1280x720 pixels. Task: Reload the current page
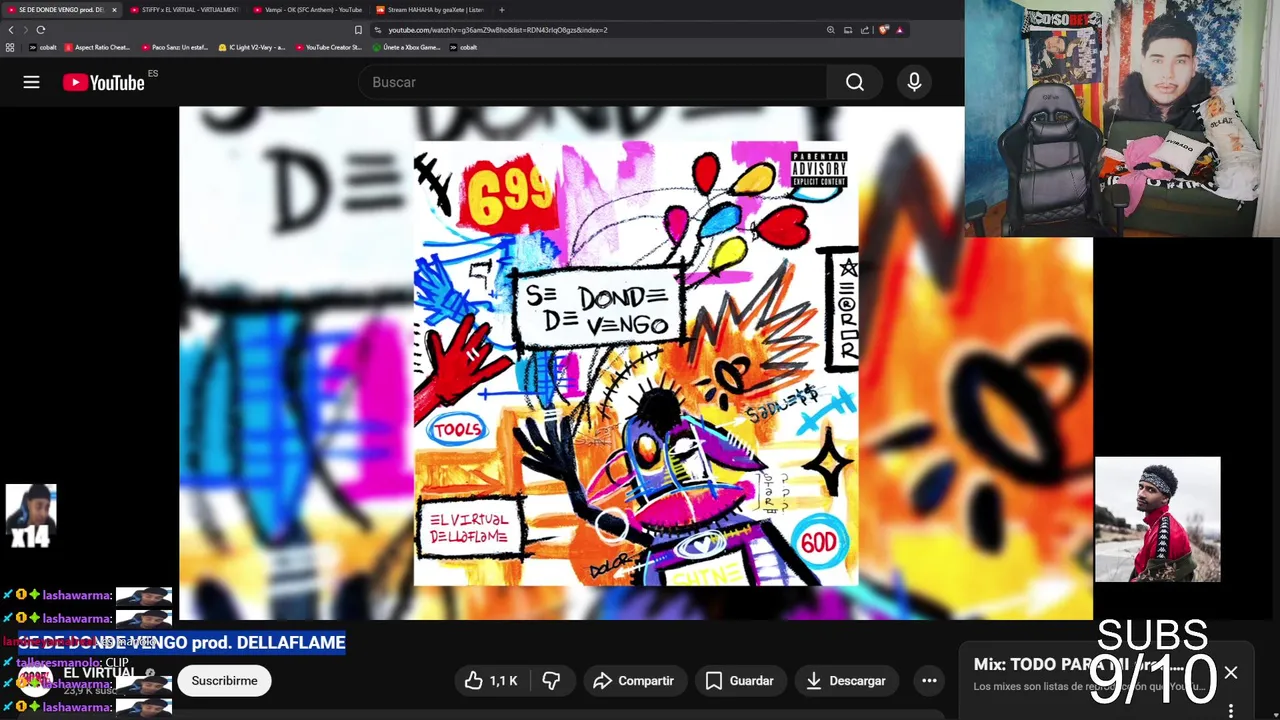pos(41,30)
